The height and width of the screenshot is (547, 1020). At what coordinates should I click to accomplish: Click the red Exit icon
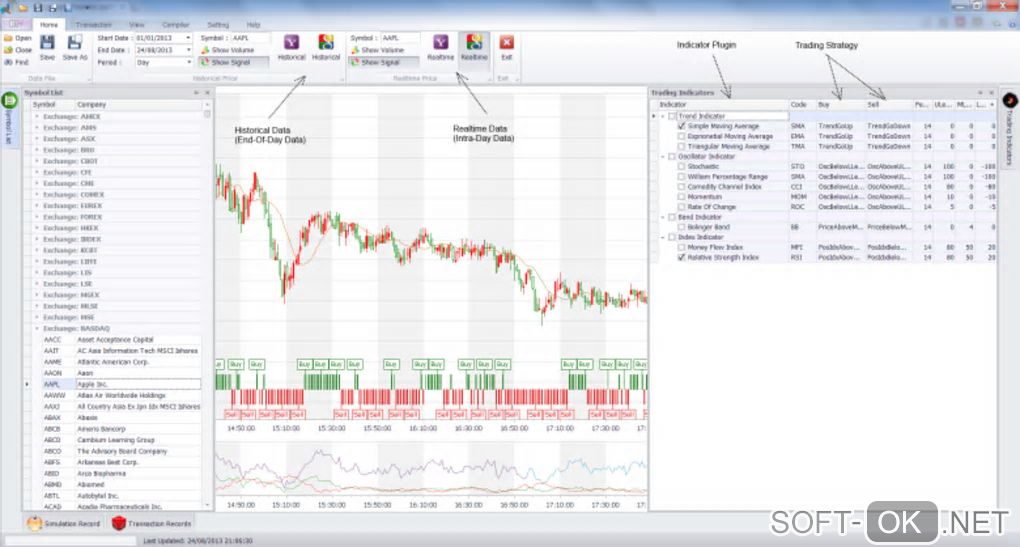tap(507, 42)
